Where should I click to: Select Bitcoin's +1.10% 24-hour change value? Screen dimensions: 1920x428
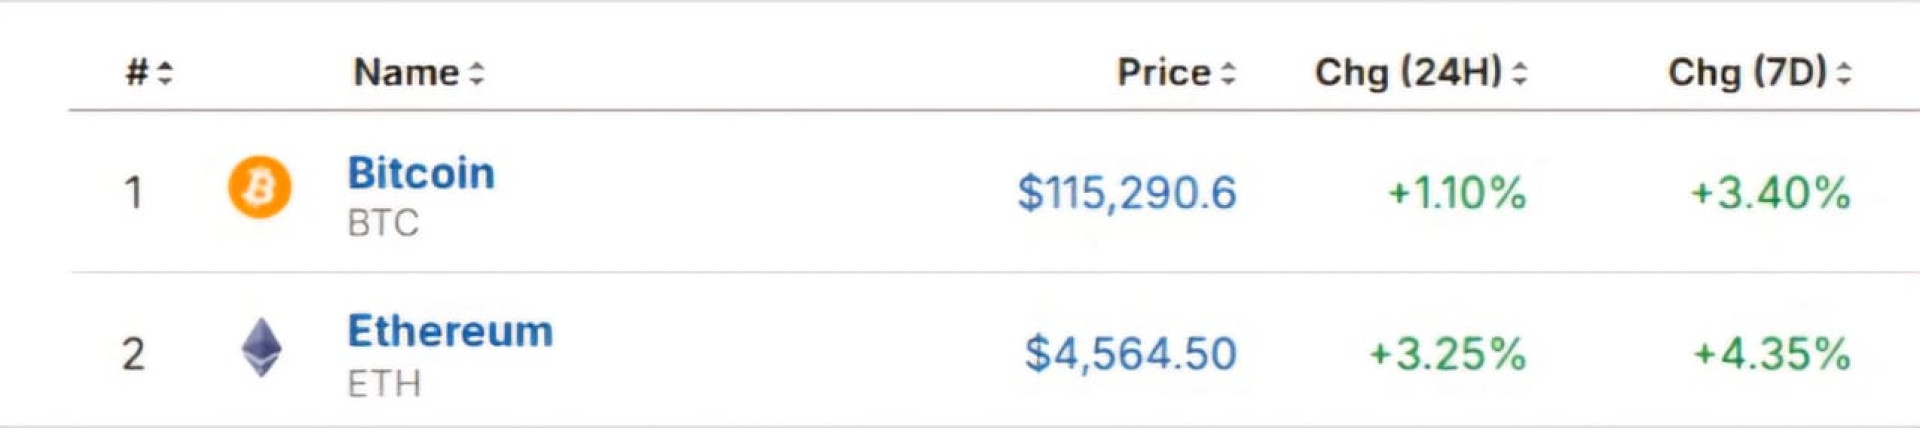[x=1457, y=192]
